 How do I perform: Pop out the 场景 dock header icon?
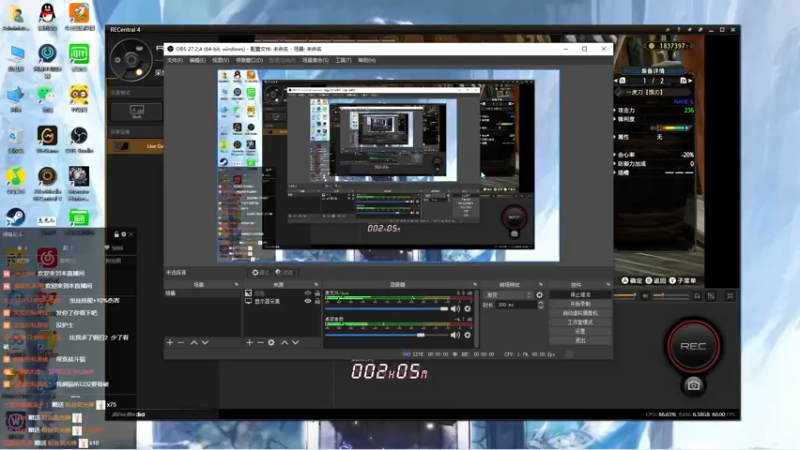click(236, 284)
